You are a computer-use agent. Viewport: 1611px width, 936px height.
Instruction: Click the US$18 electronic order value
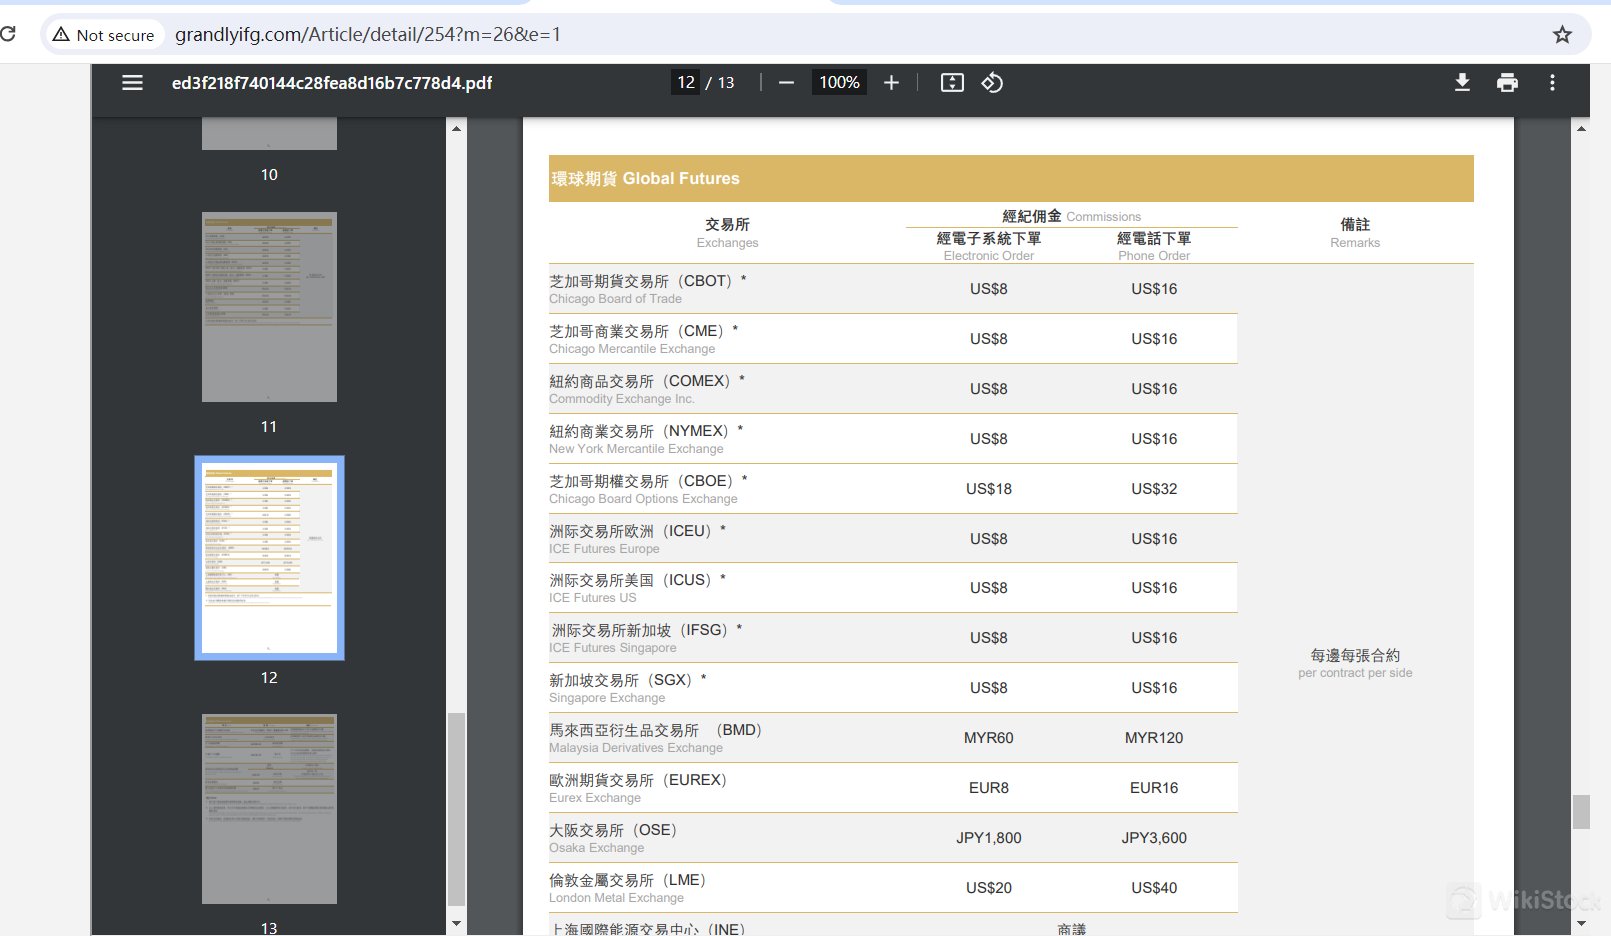tap(988, 489)
